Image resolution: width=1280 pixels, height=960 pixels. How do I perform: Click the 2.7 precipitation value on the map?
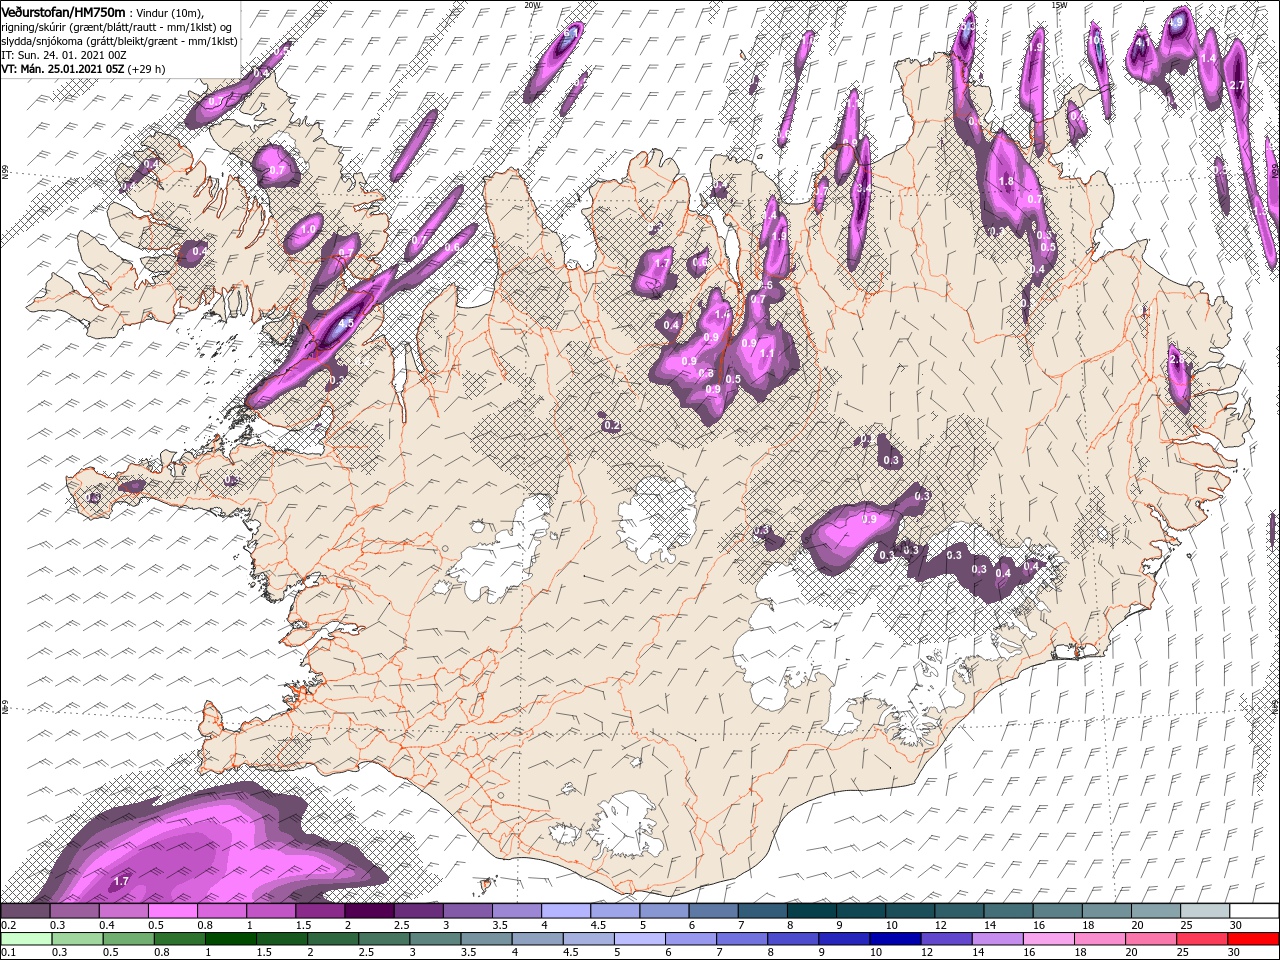tap(1236, 86)
